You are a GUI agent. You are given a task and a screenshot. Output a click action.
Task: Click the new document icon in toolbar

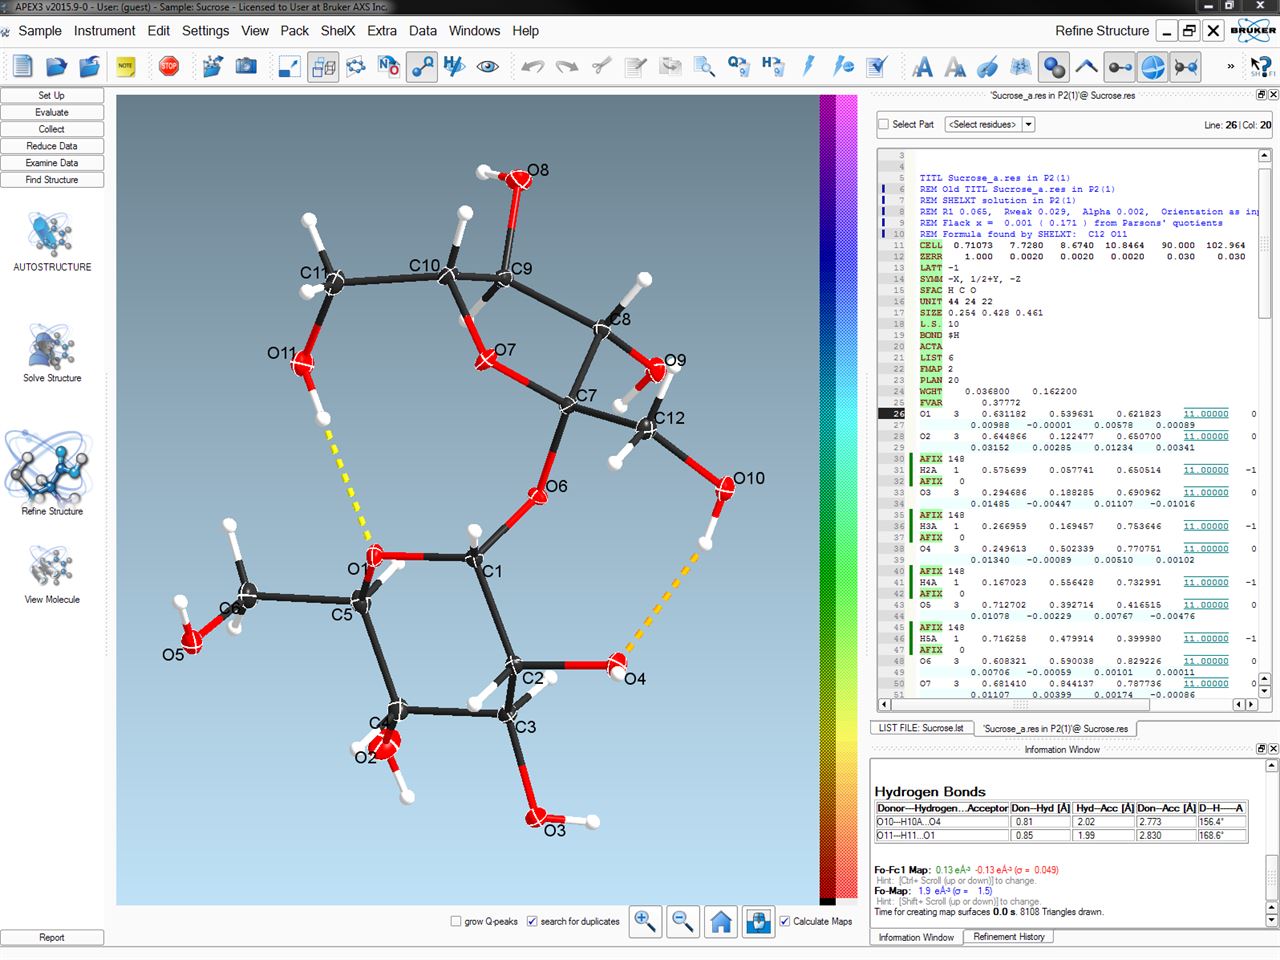tap(22, 67)
